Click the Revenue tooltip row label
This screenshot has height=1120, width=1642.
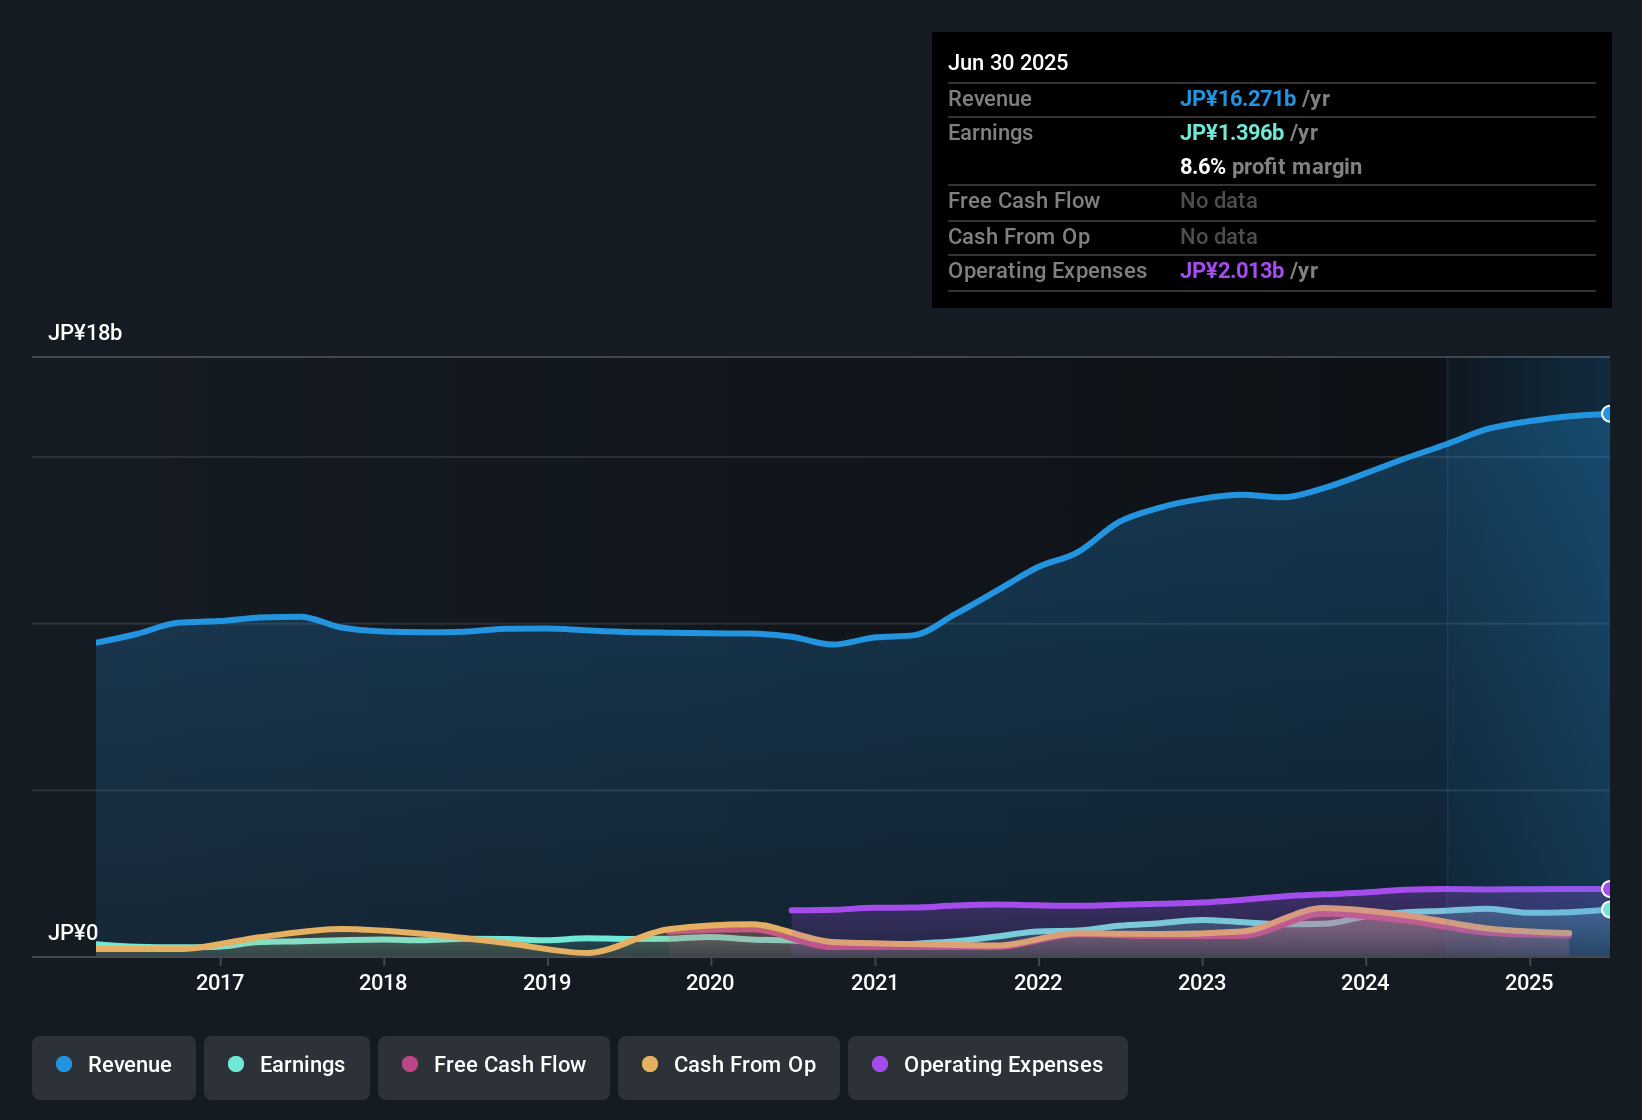point(990,98)
